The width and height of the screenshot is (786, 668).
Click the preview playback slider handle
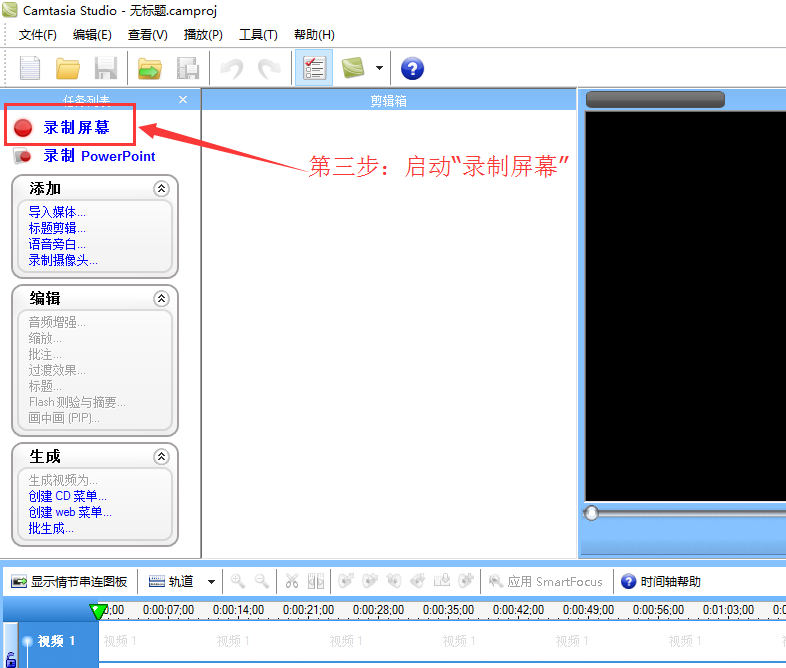592,513
